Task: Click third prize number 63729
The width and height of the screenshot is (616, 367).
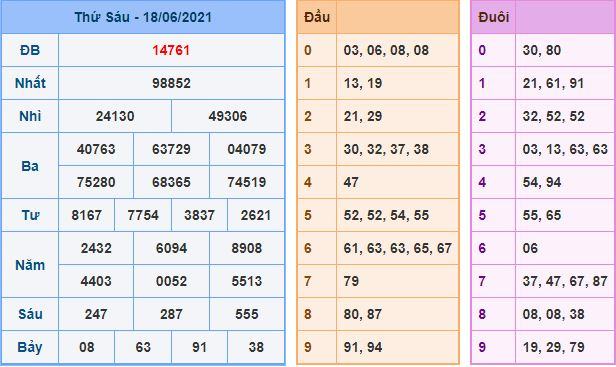Action: tap(171, 149)
